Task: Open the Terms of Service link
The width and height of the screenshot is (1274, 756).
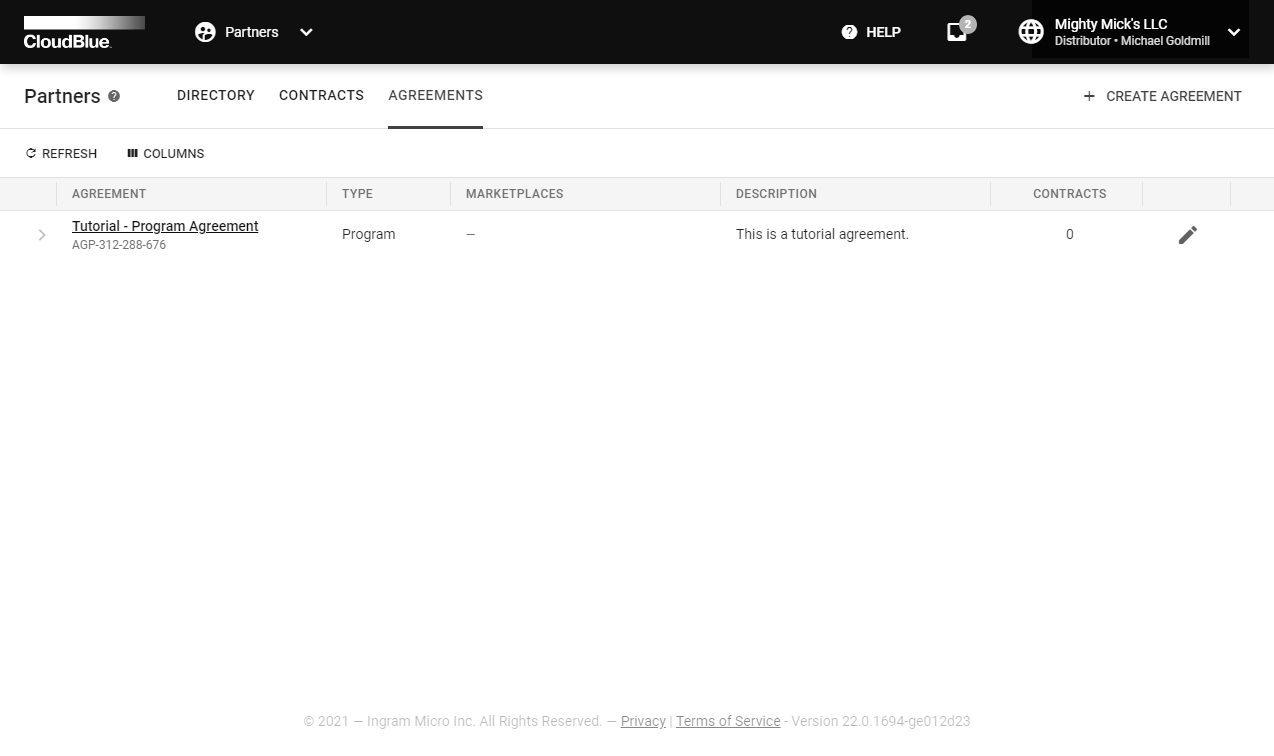Action: (x=728, y=721)
